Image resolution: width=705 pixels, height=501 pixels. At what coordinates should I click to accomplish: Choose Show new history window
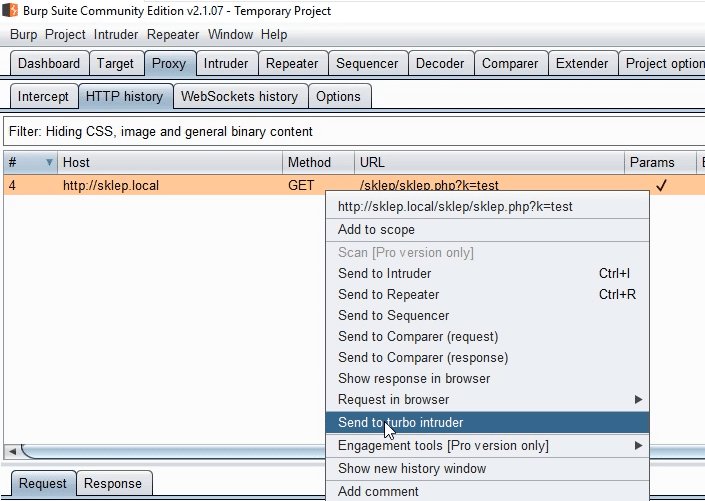(487, 469)
